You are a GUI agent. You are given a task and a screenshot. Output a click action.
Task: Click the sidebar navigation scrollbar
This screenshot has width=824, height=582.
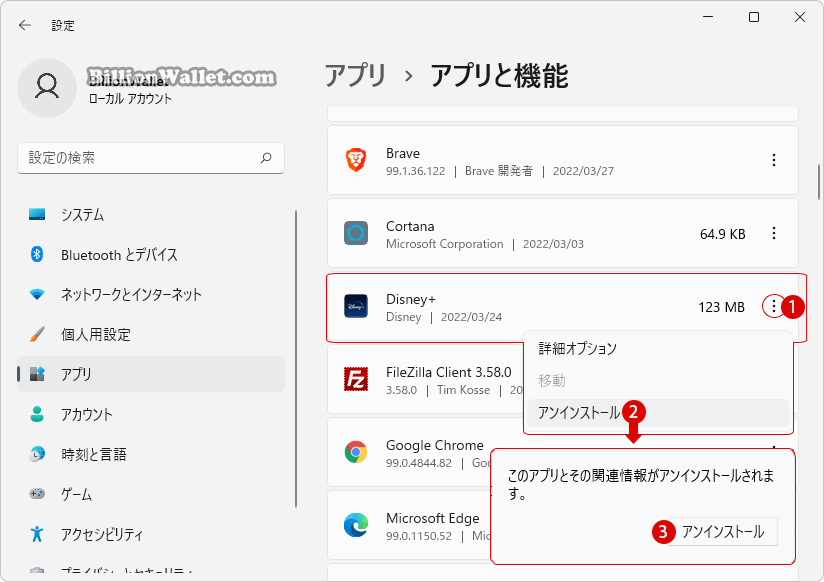[296, 359]
